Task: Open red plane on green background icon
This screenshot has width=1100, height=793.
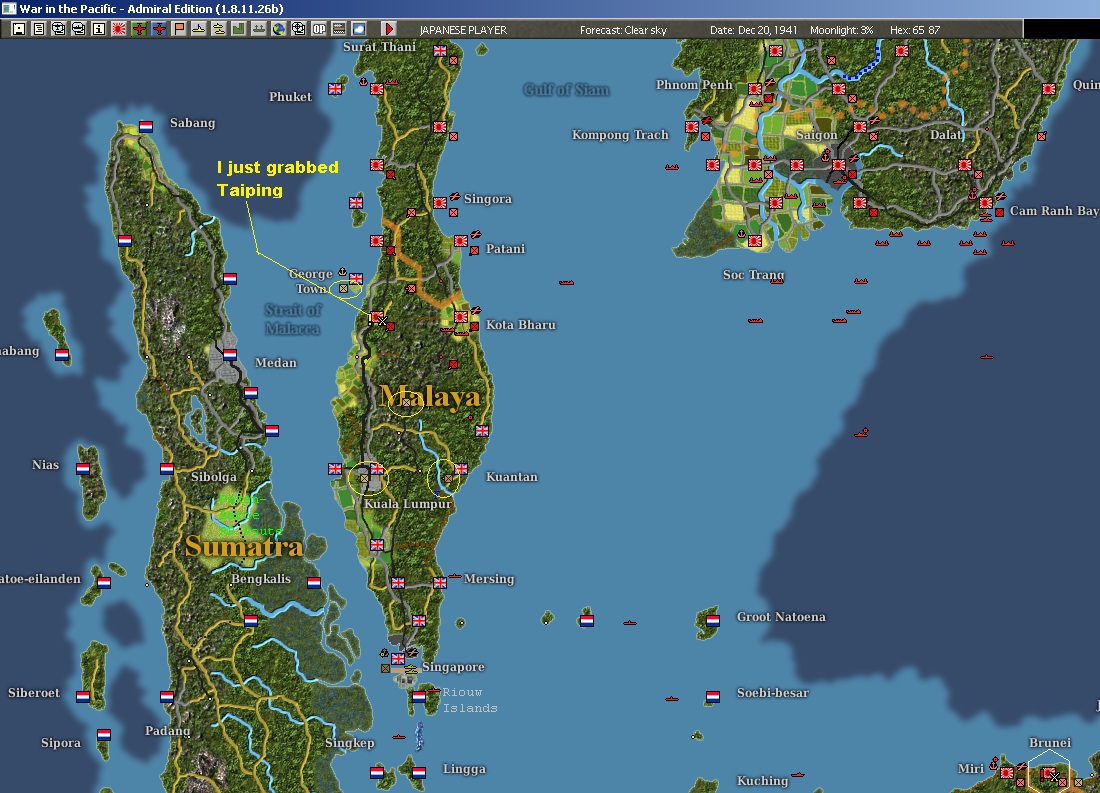Action: [140, 29]
